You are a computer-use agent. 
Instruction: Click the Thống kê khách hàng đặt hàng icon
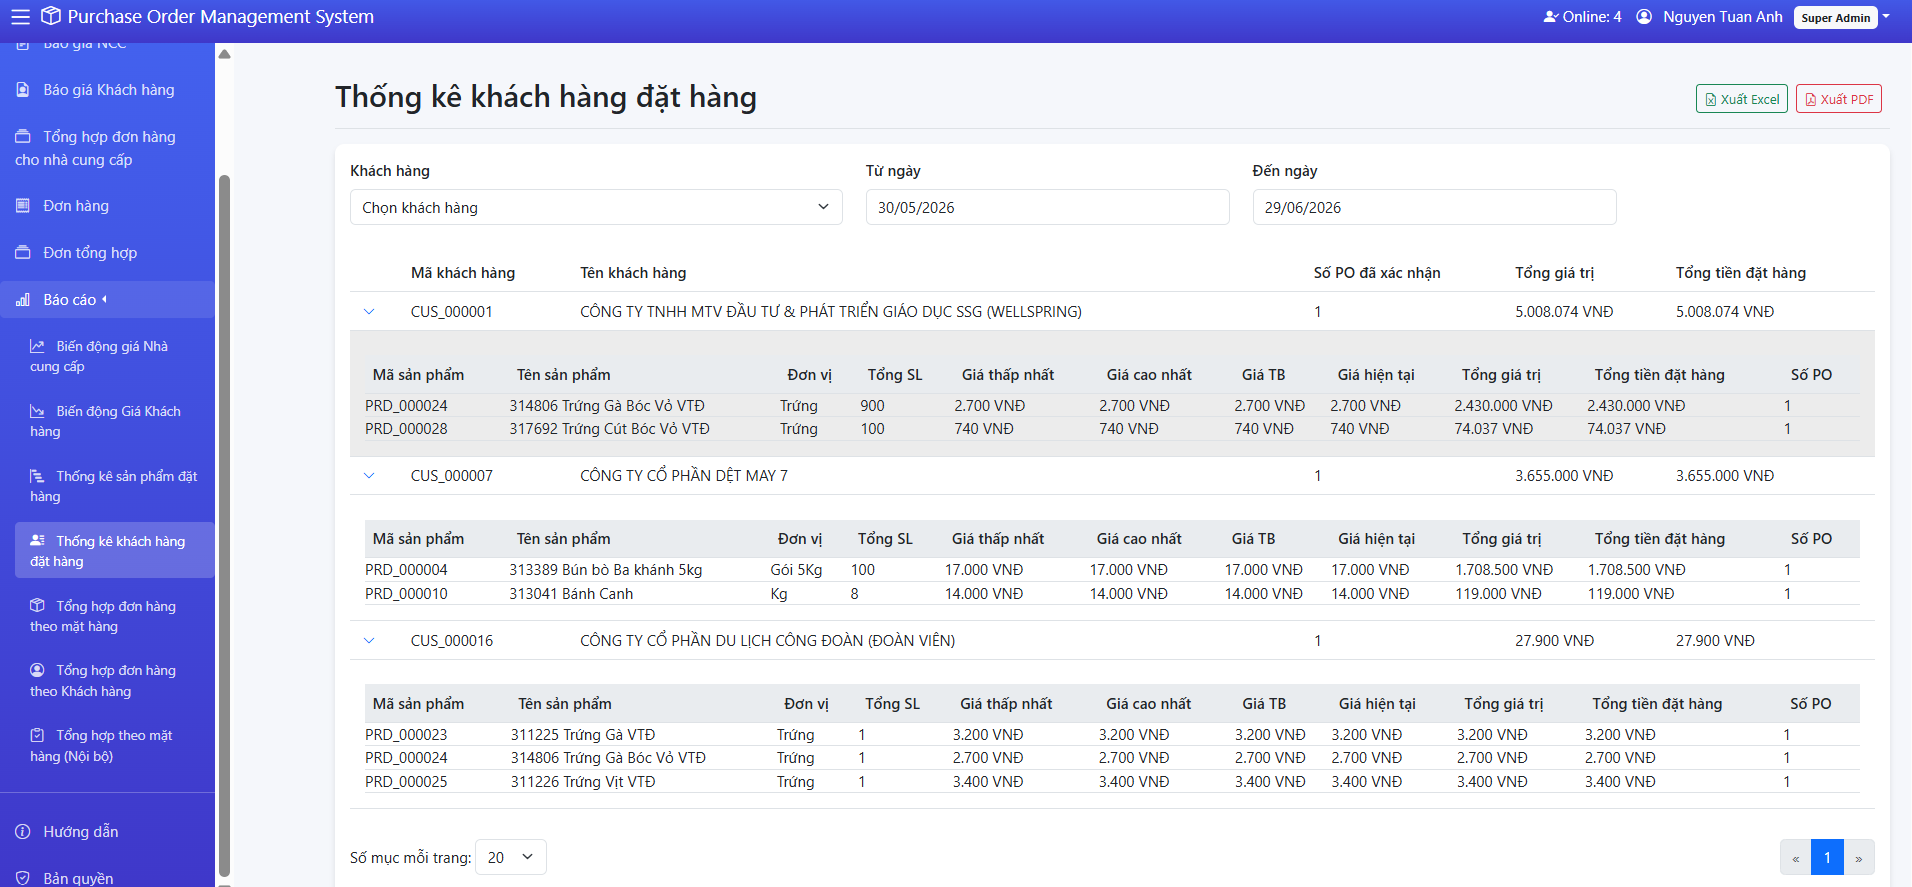(37, 541)
